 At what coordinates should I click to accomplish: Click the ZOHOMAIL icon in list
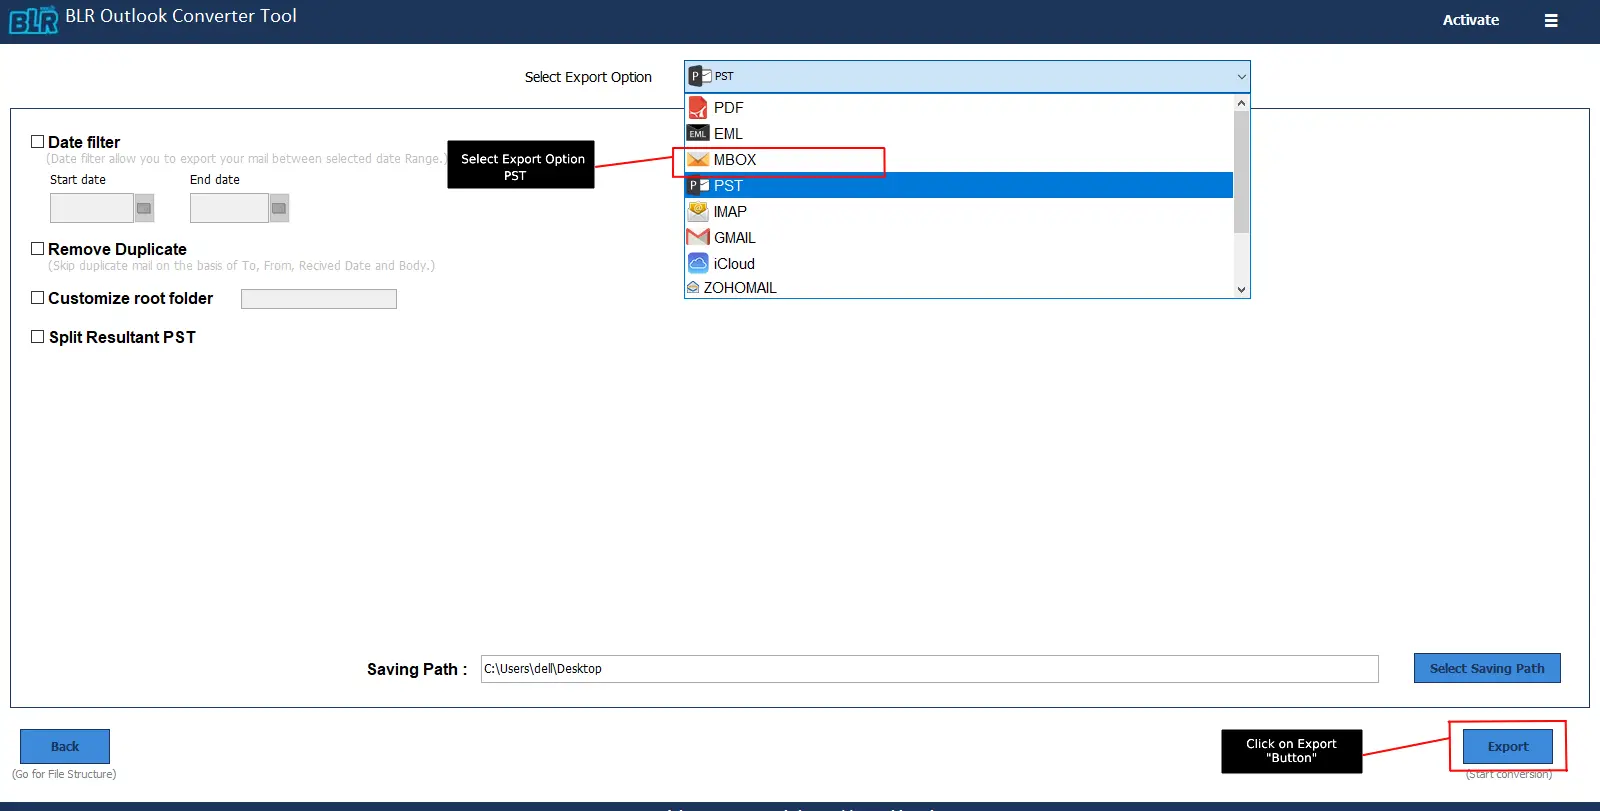(x=693, y=287)
